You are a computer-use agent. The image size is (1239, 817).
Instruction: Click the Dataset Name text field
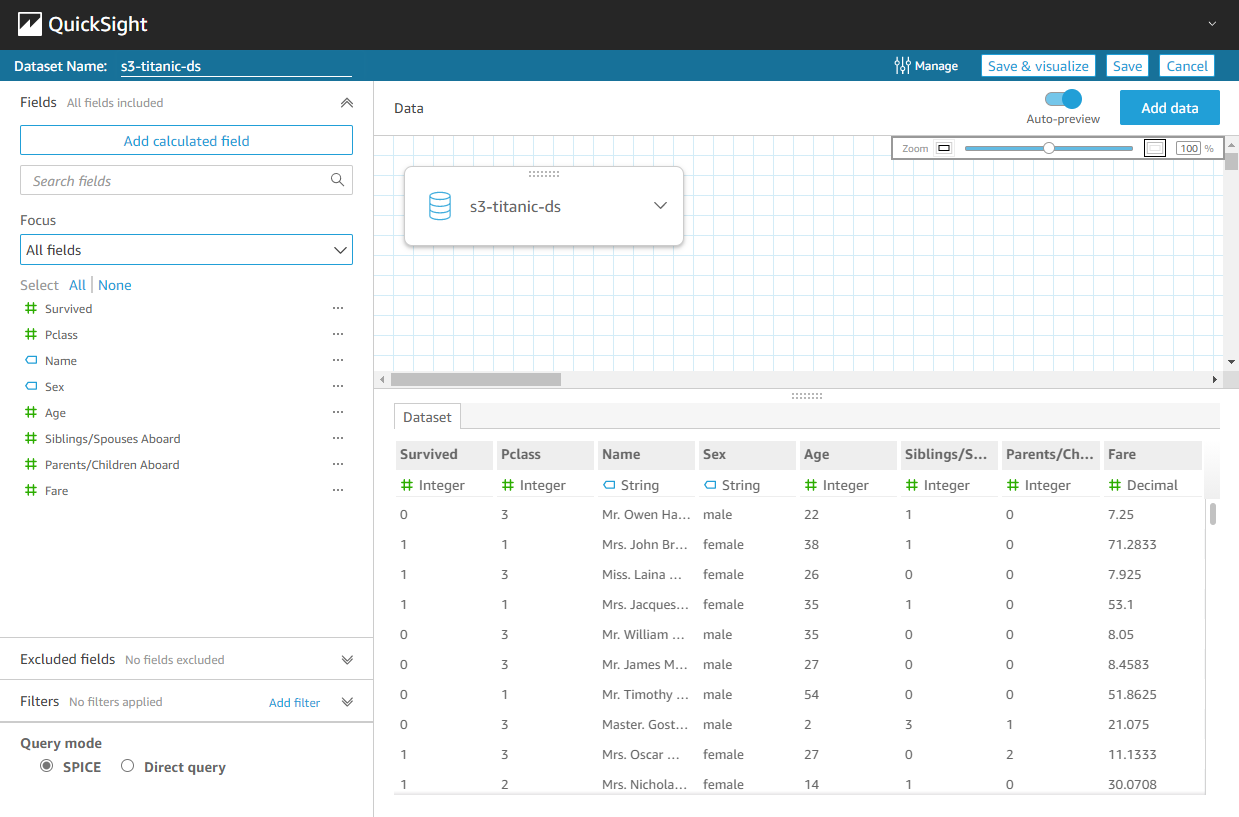click(236, 66)
